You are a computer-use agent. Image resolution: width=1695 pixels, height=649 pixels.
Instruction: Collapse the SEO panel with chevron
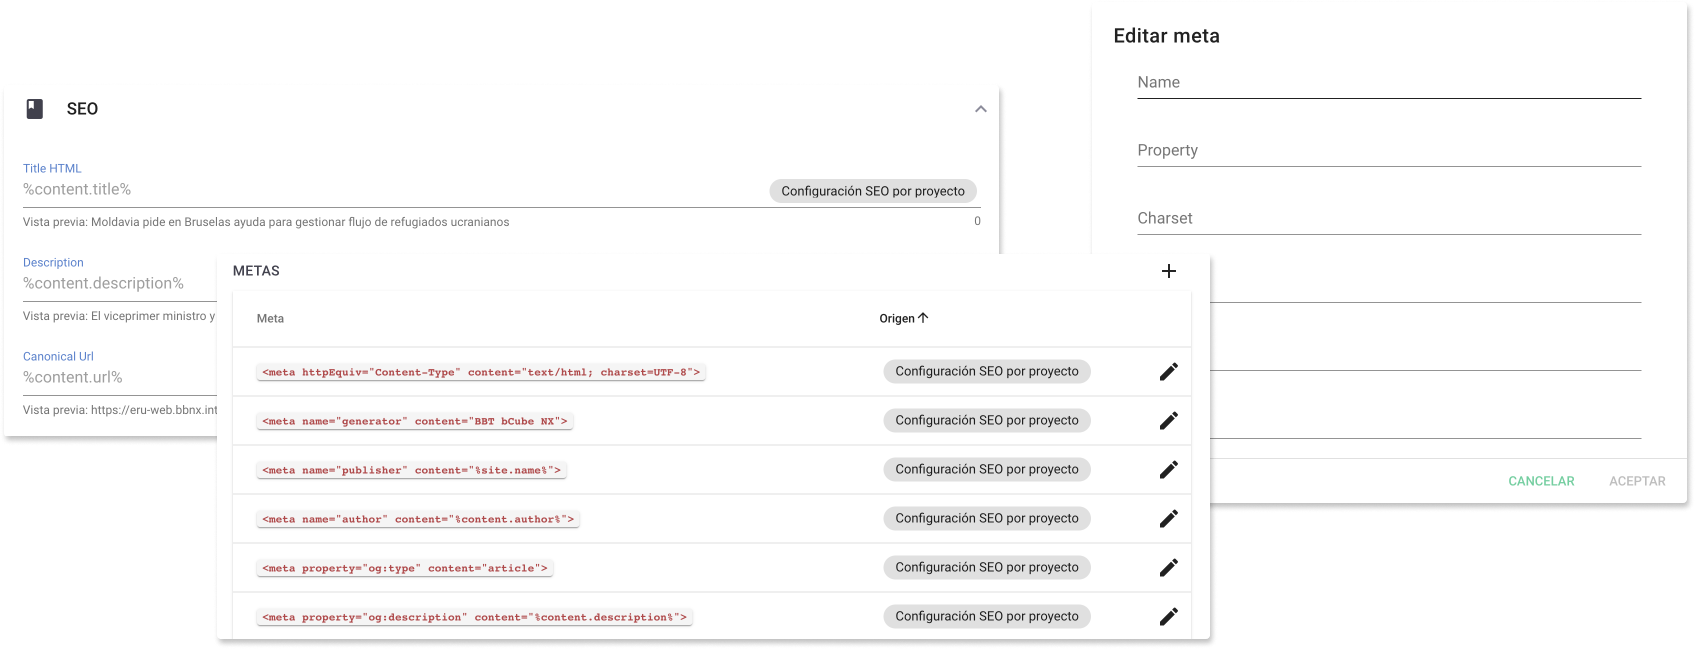(980, 109)
